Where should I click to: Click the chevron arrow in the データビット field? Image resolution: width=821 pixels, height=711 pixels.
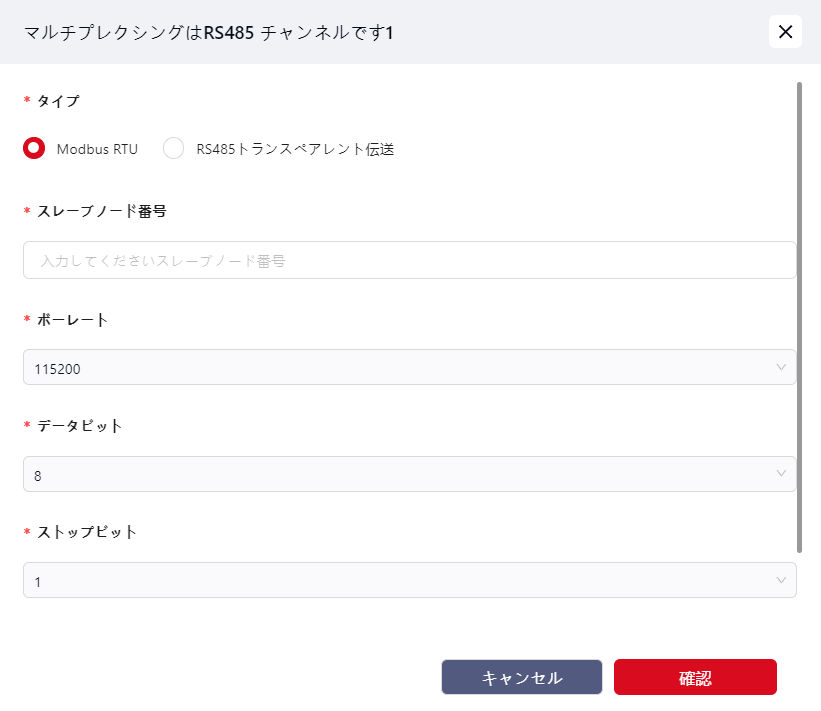pyautogui.click(x=781, y=474)
